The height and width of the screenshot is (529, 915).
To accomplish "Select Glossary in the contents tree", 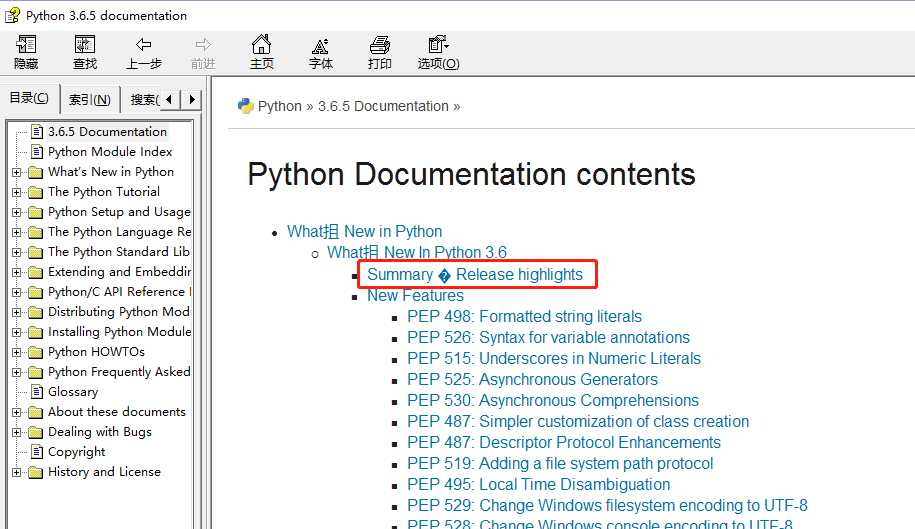I will click(x=73, y=392).
